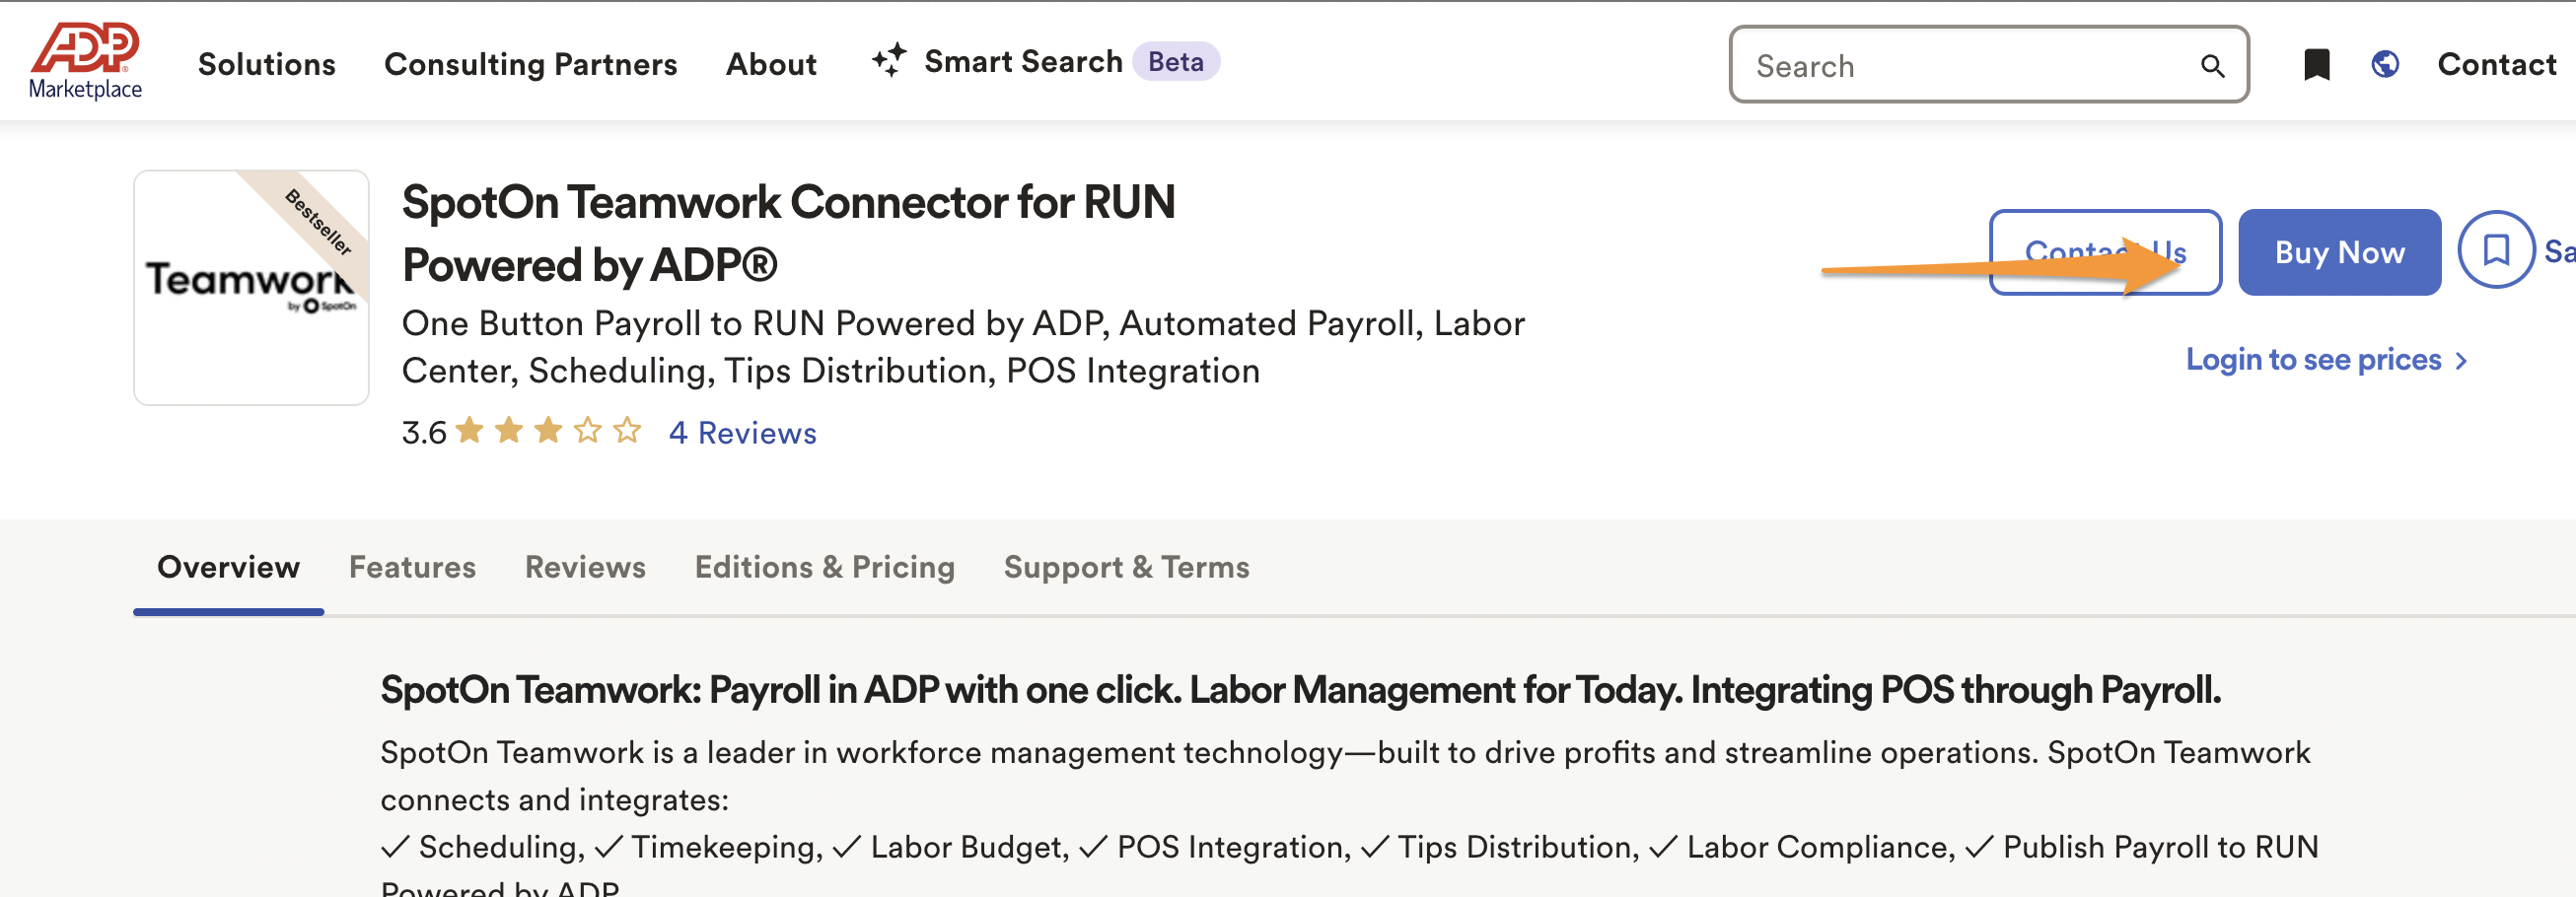Click the ADP Marketplace logo
Screen dimensions: 2576x897
[x=85, y=61]
